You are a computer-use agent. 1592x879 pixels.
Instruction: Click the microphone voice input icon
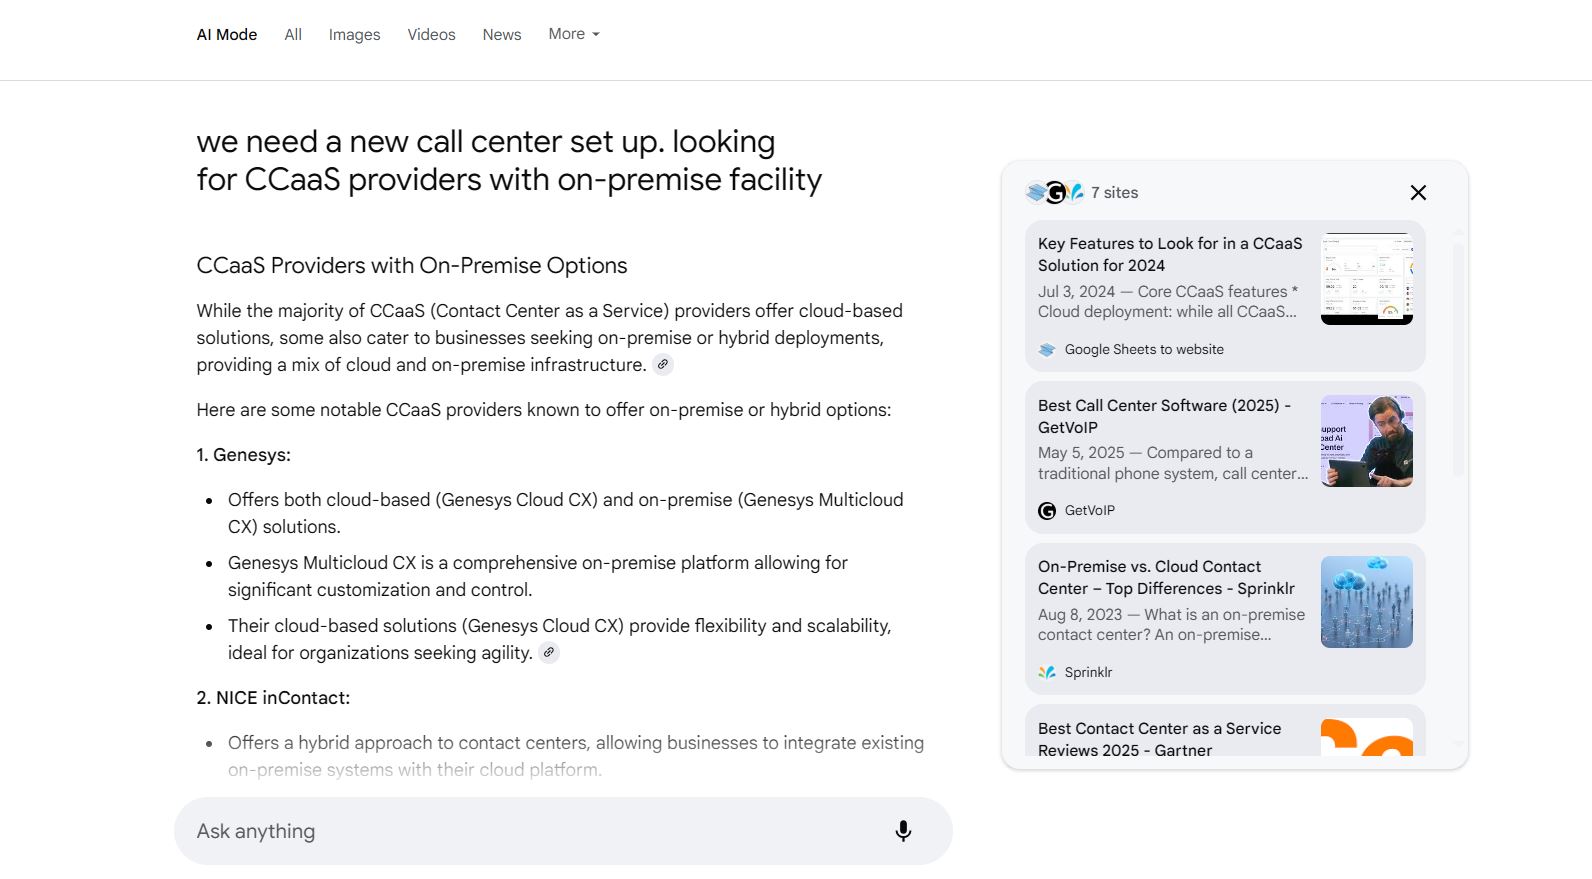(x=903, y=831)
